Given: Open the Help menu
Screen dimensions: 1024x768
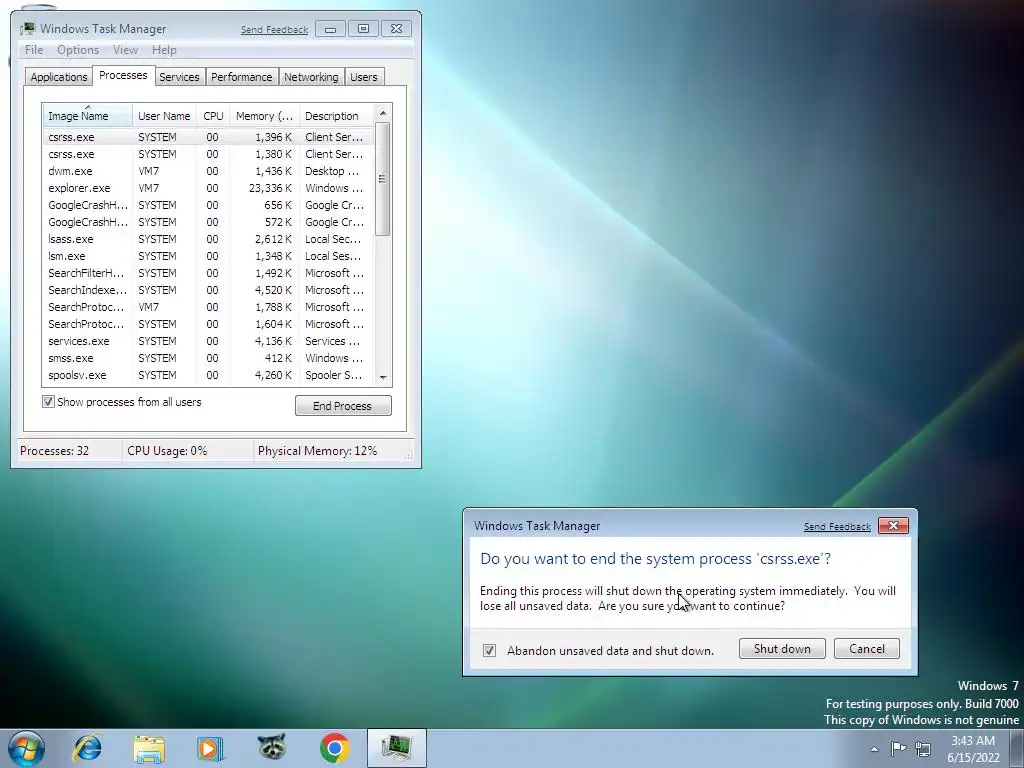Looking at the screenshot, I should coord(164,50).
